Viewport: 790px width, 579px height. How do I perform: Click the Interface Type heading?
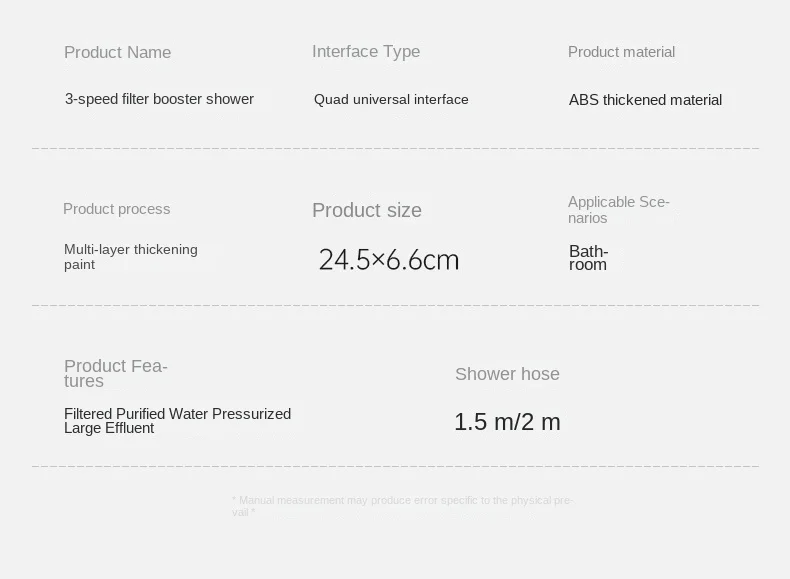pyautogui.click(x=366, y=51)
